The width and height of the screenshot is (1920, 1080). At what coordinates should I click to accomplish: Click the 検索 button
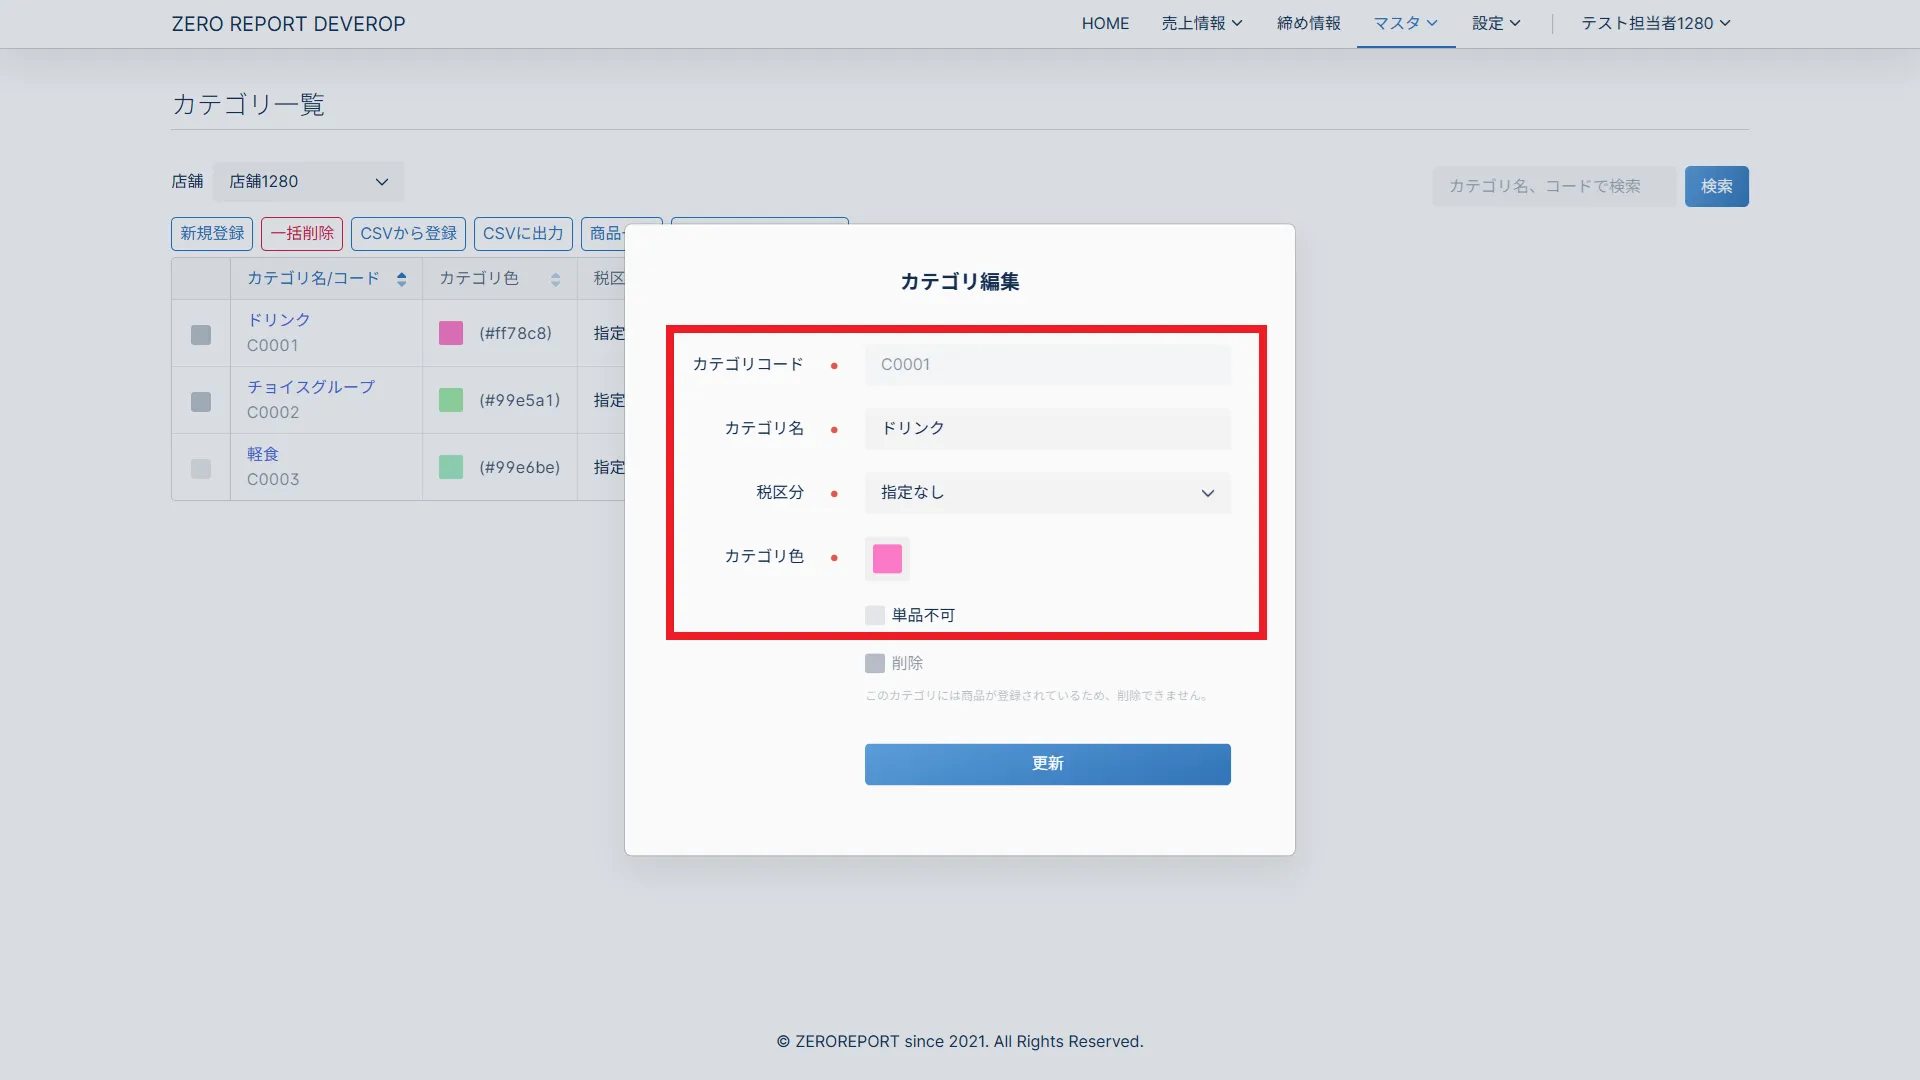coord(1716,186)
